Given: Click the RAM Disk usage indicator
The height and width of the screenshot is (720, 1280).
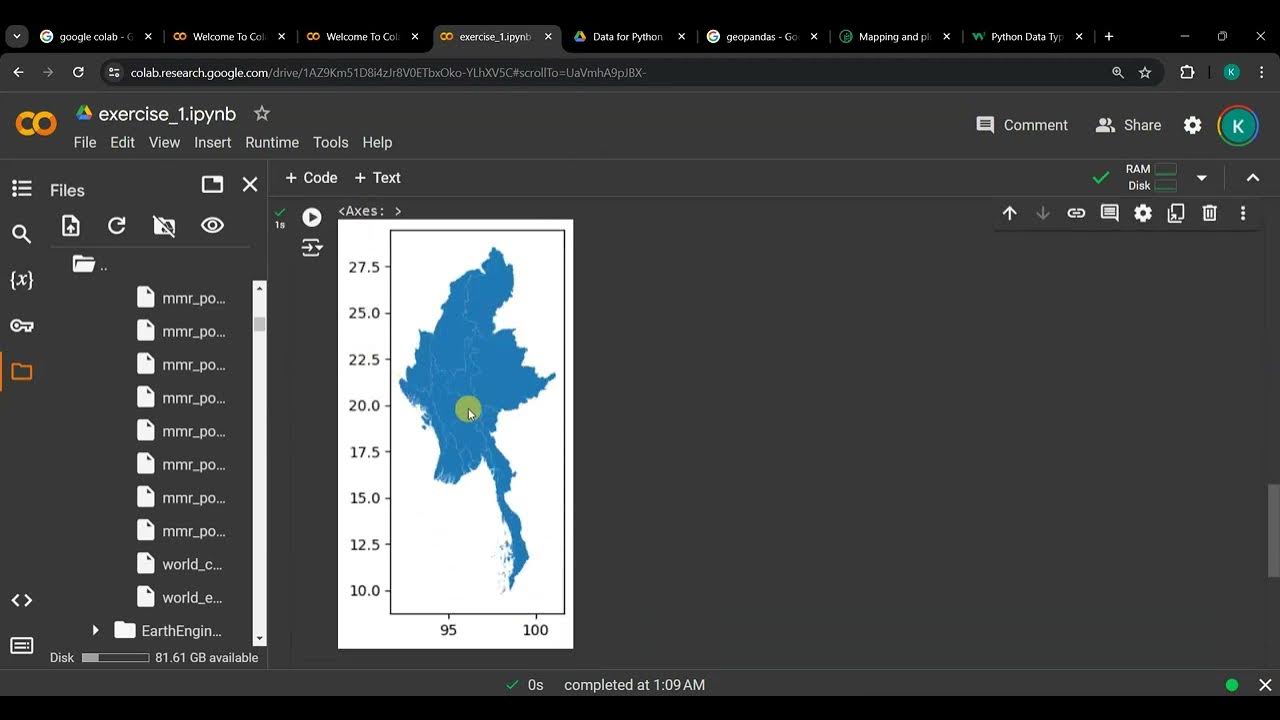Looking at the screenshot, I should tap(1151, 177).
